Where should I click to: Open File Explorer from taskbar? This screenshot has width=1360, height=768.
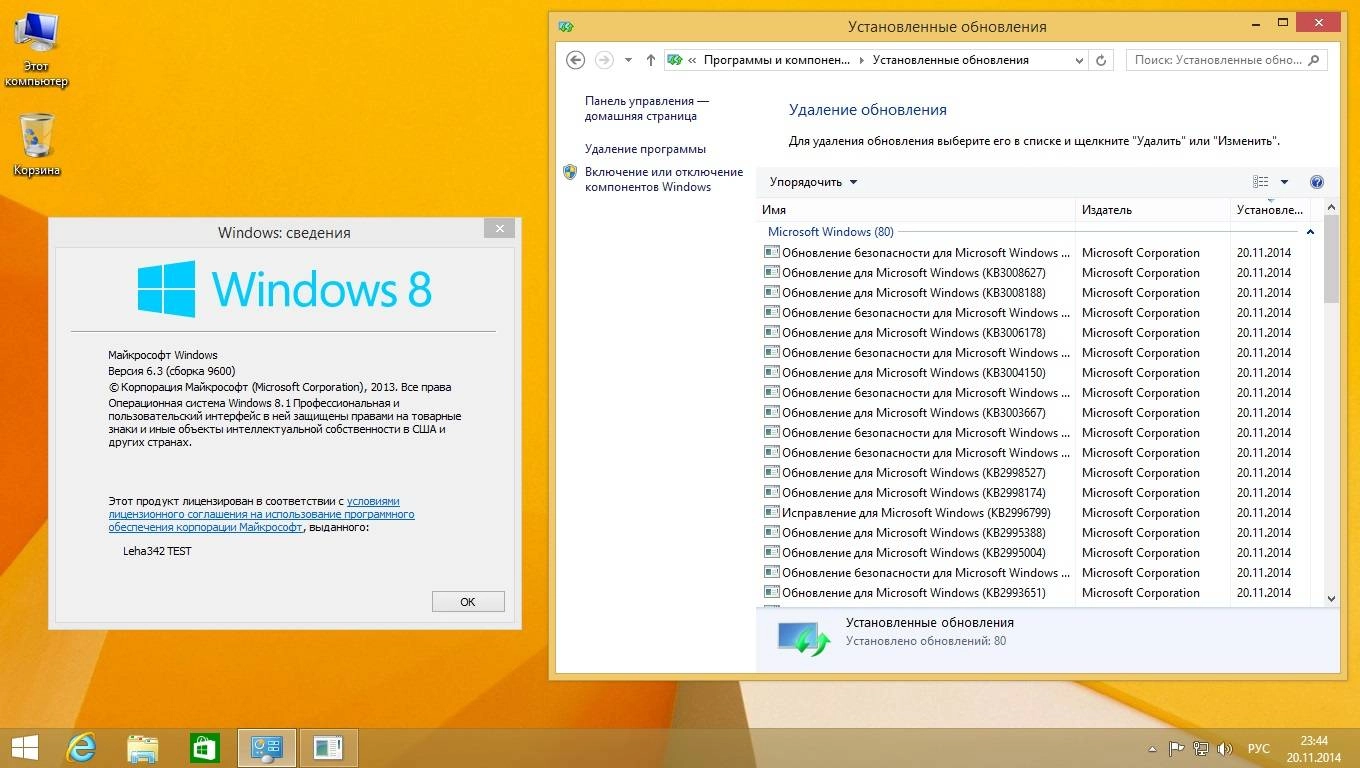[x=143, y=748]
